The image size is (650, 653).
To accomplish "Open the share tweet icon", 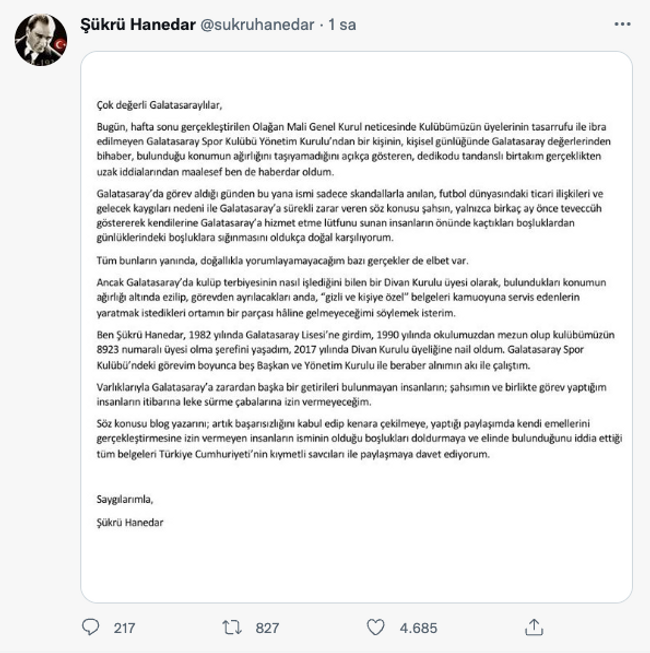I will coord(534,627).
